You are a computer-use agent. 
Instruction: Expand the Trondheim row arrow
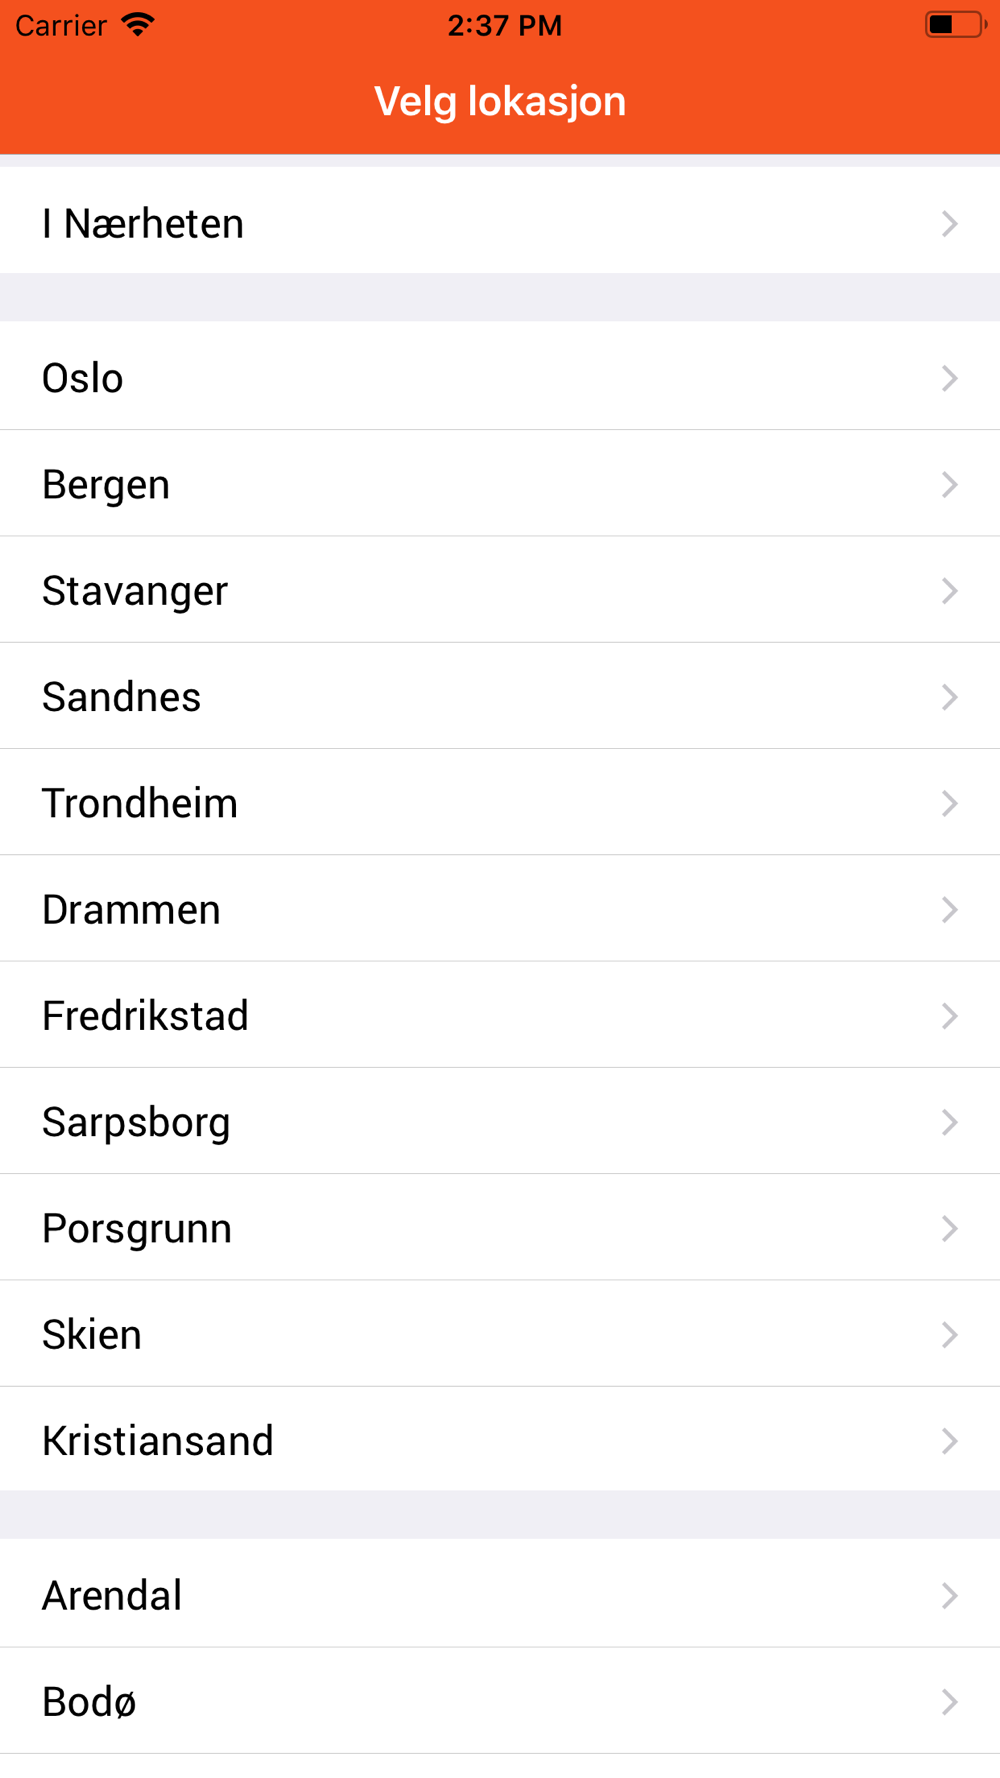(949, 803)
